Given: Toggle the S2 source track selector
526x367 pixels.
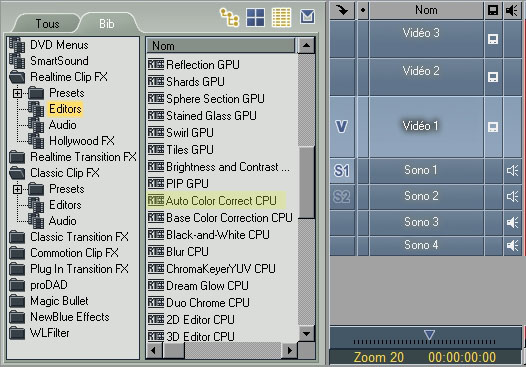Looking at the screenshot, I should [x=342, y=197].
